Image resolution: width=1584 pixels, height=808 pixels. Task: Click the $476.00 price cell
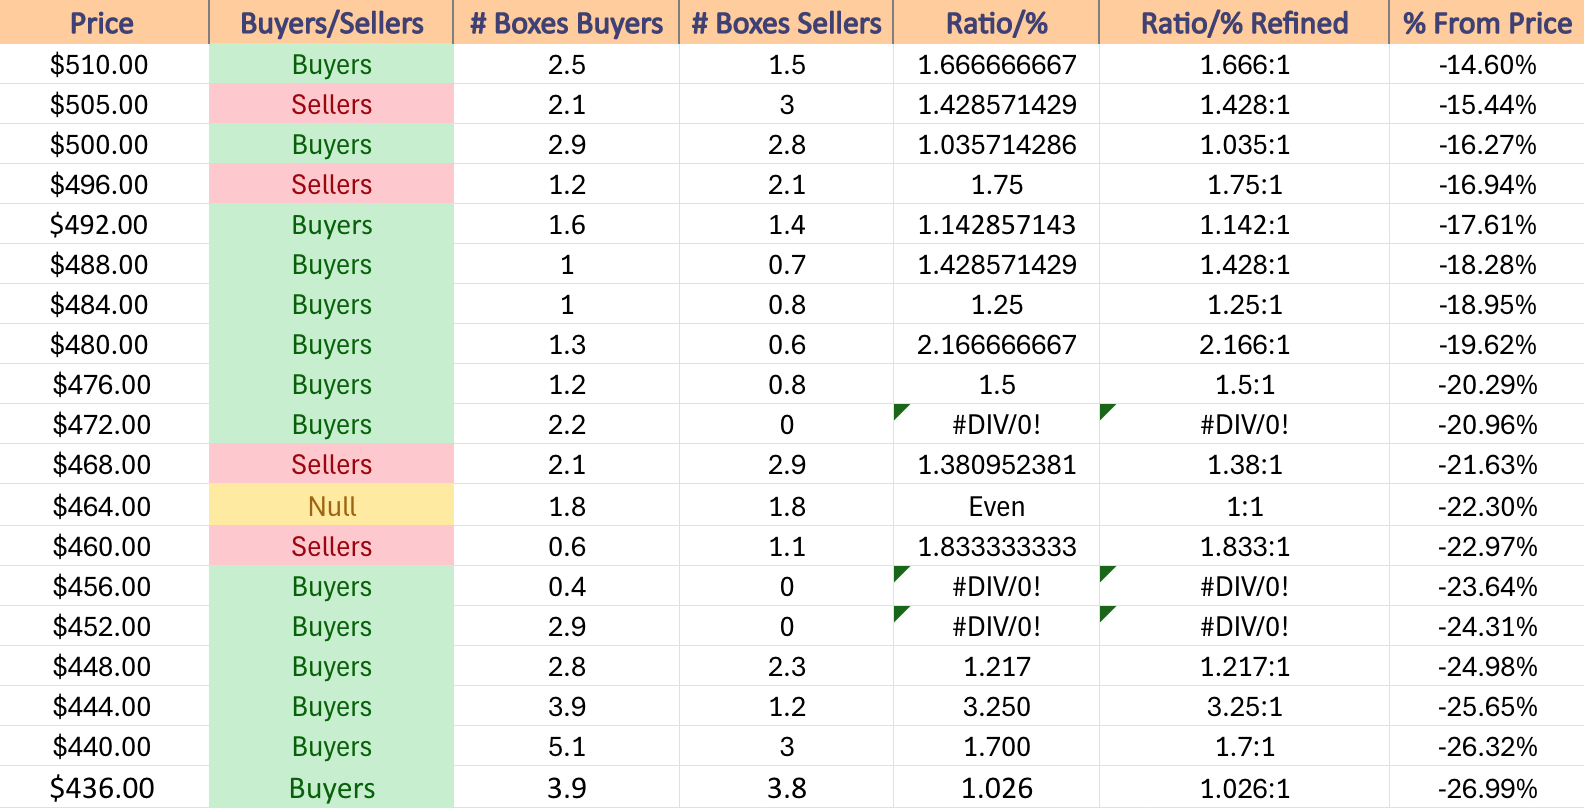pyautogui.click(x=104, y=384)
